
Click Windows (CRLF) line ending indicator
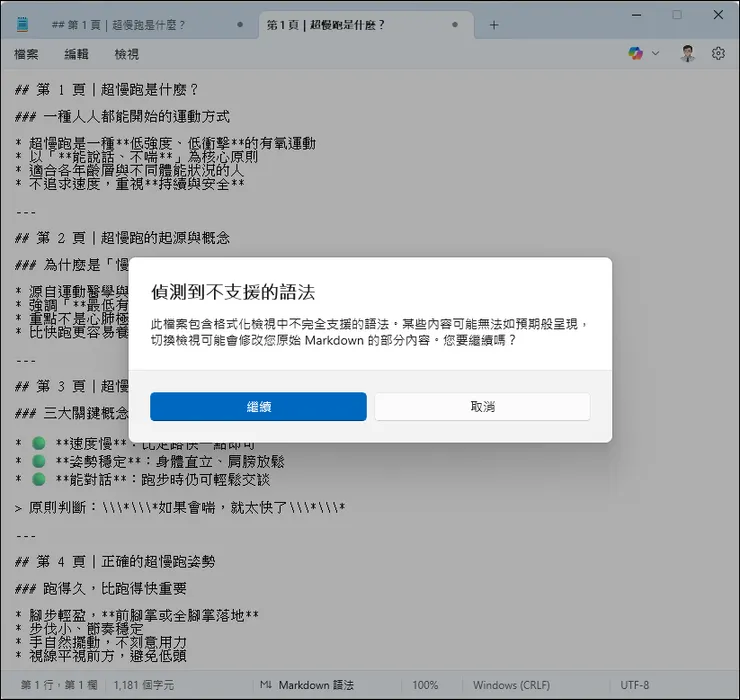coord(511,685)
